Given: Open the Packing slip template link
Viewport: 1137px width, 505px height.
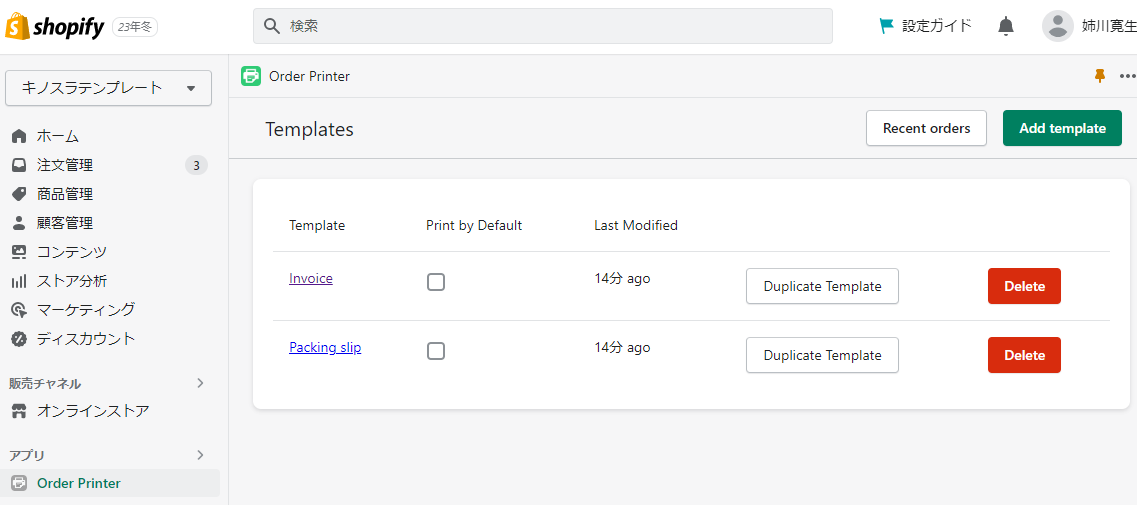Looking at the screenshot, I should point(325,347).
